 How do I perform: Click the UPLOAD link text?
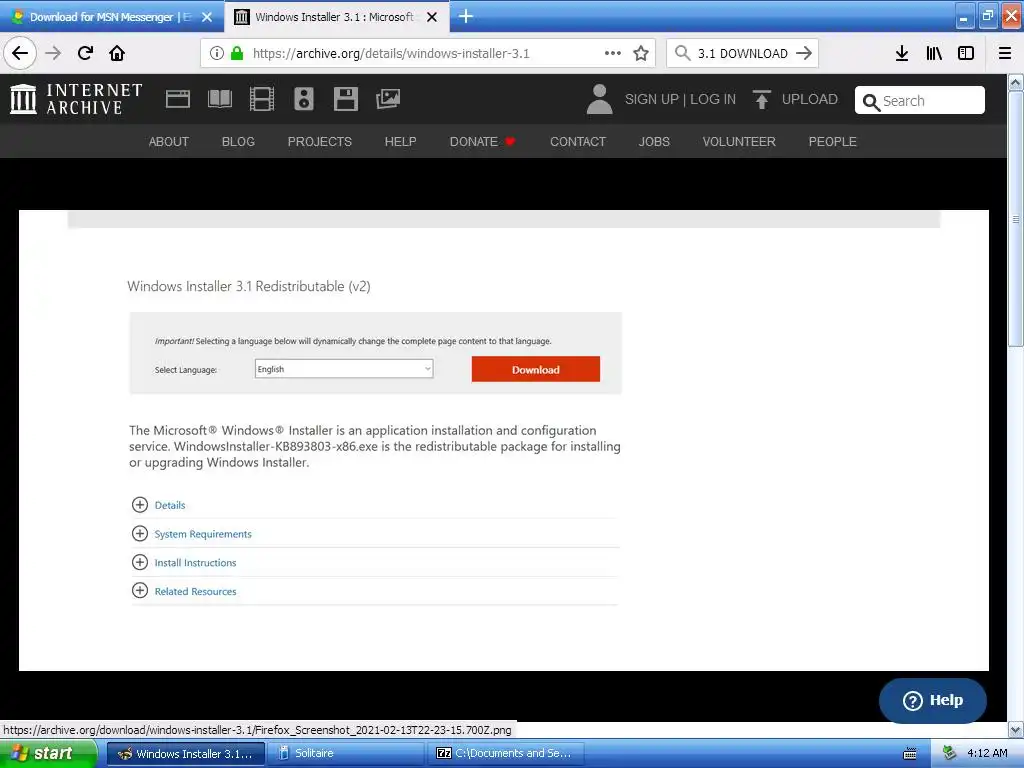[810, 99]
